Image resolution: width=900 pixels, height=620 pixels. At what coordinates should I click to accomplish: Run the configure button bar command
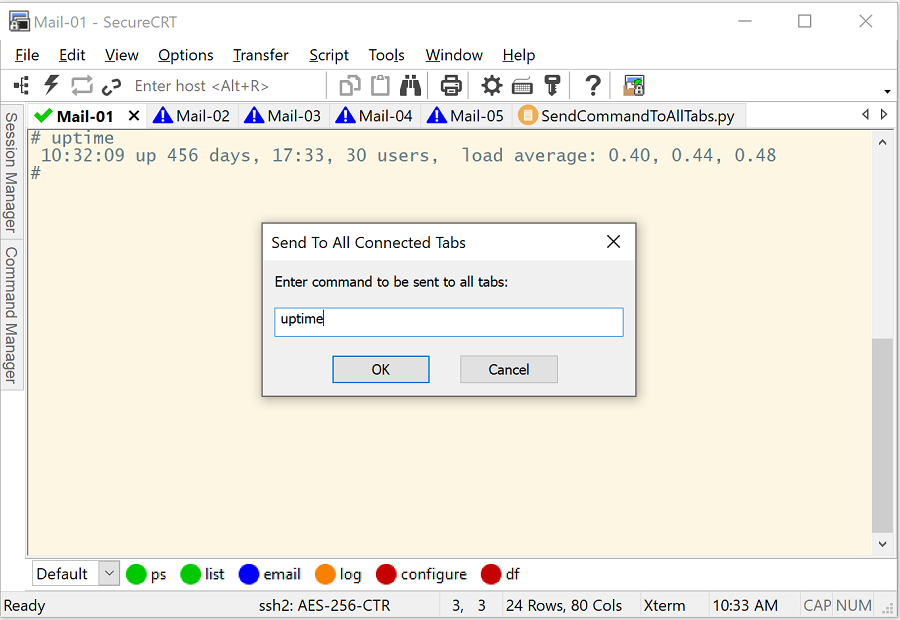tap(421, 573)
